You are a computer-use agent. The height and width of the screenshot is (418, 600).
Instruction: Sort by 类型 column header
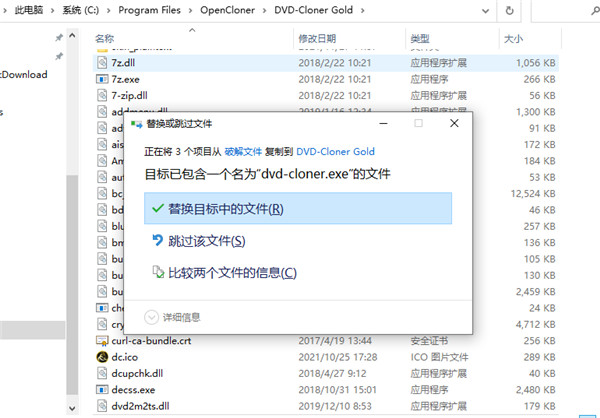tap(420, 39)
